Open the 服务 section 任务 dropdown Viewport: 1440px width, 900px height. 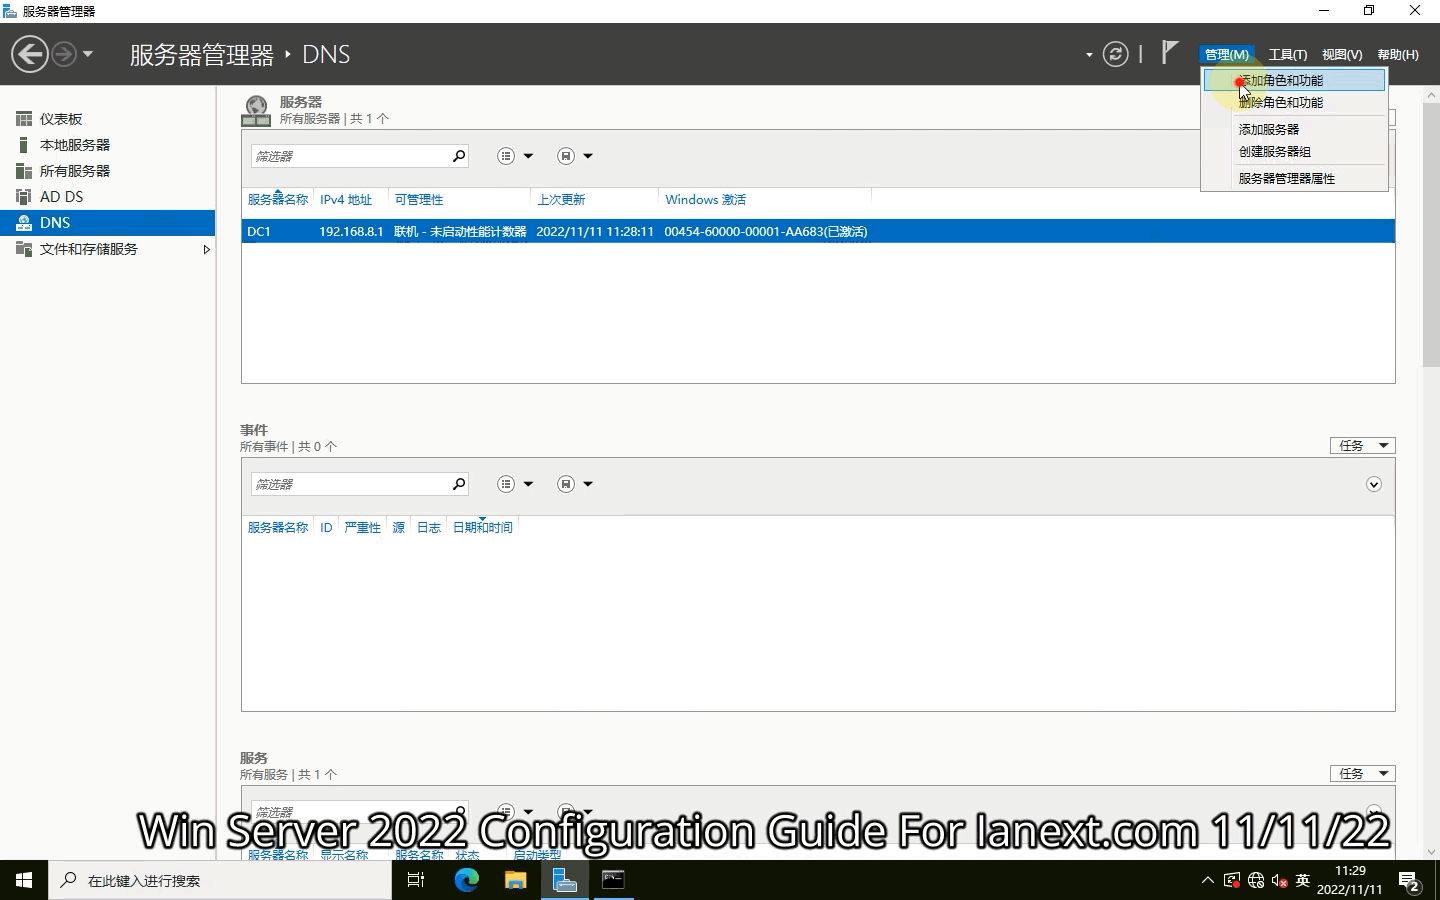(1363, 773)
